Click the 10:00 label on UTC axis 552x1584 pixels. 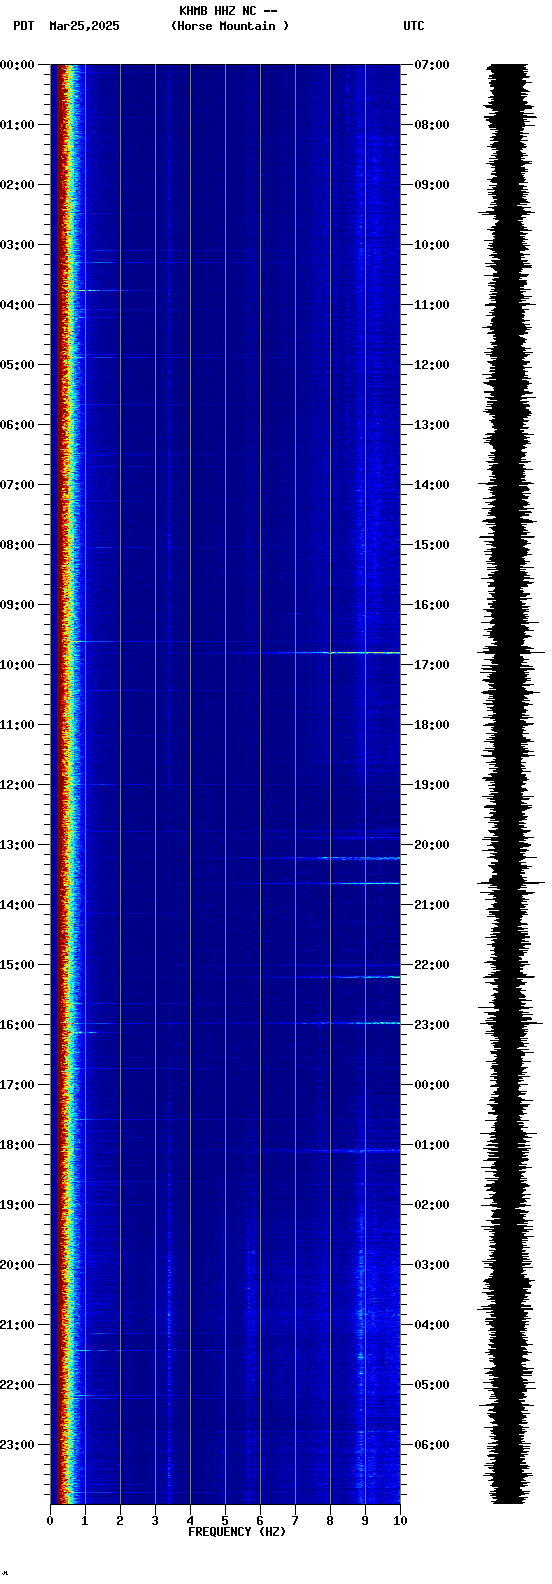point(432,245)
